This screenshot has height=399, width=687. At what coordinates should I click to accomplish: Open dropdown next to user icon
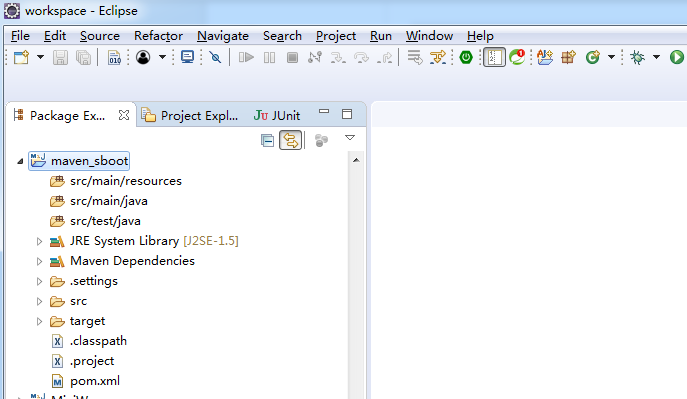pyautogui.click(x=162, y=57)
